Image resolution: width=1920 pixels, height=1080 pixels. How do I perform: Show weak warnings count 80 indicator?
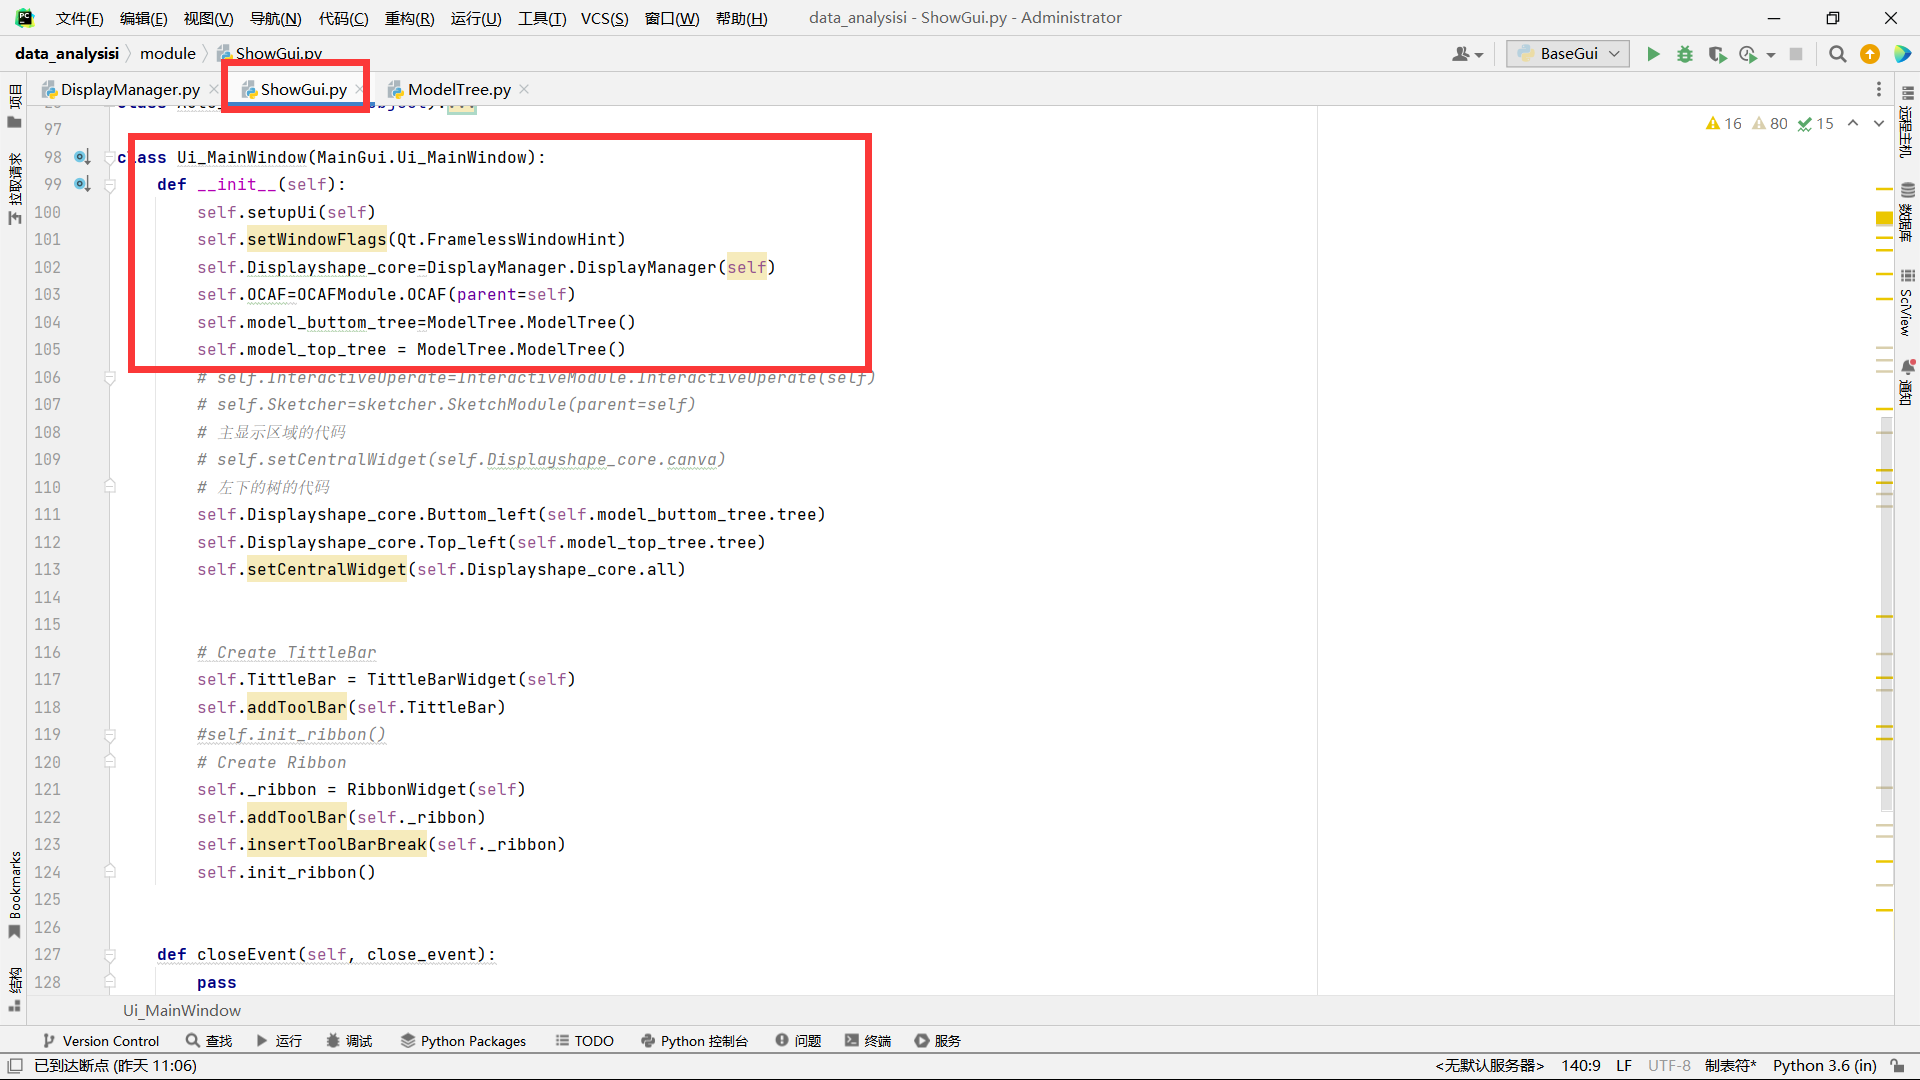click(x=1770, y=124)
